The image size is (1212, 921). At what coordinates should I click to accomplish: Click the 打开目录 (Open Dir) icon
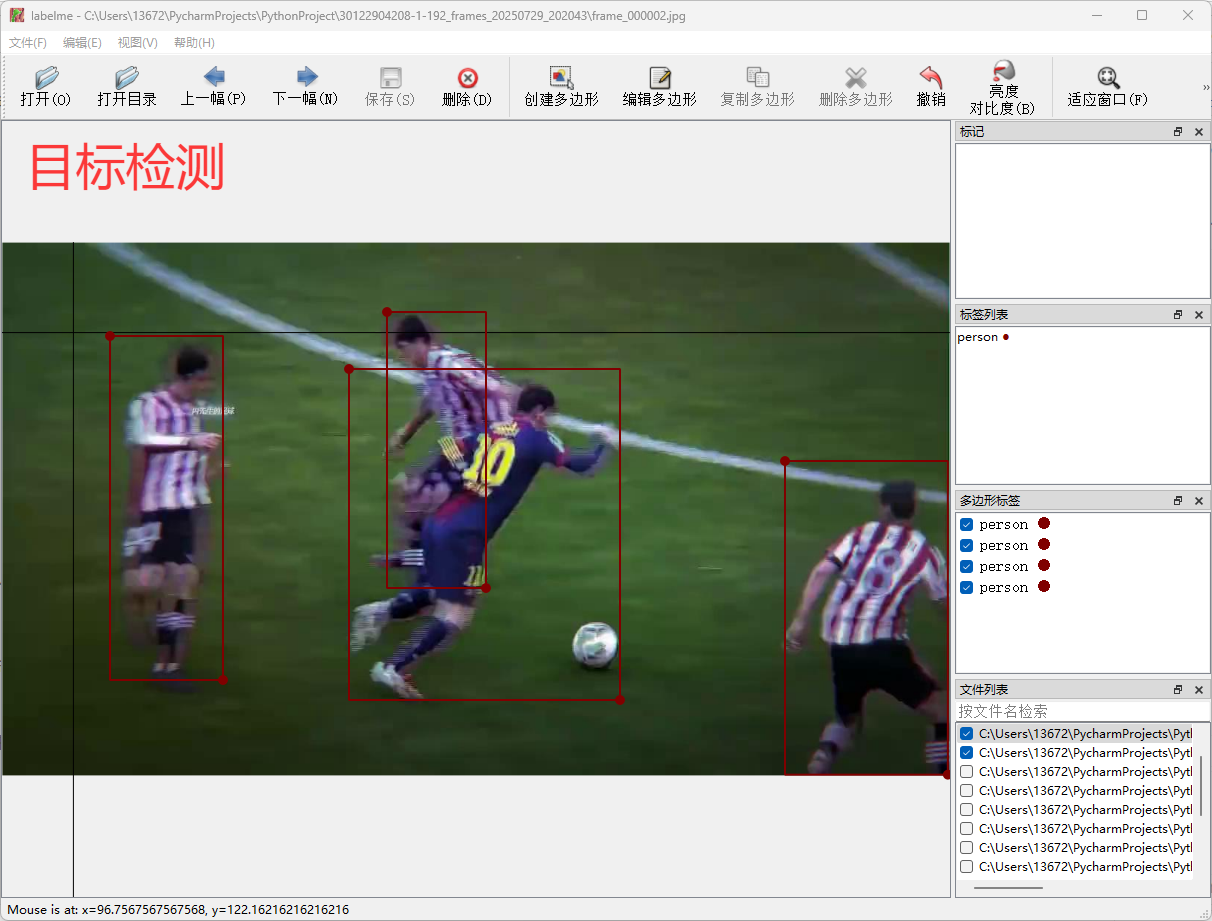(127, 78)
